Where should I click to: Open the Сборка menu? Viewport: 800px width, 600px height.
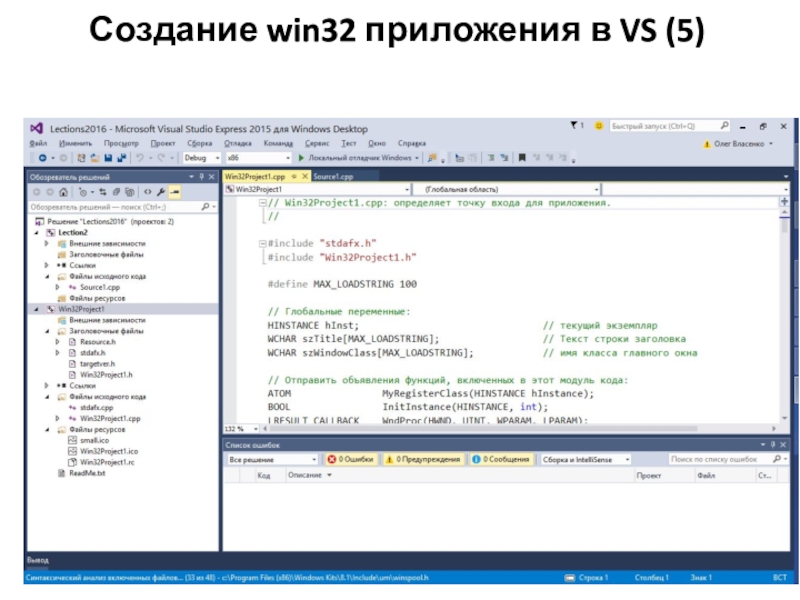pos(200,143)
